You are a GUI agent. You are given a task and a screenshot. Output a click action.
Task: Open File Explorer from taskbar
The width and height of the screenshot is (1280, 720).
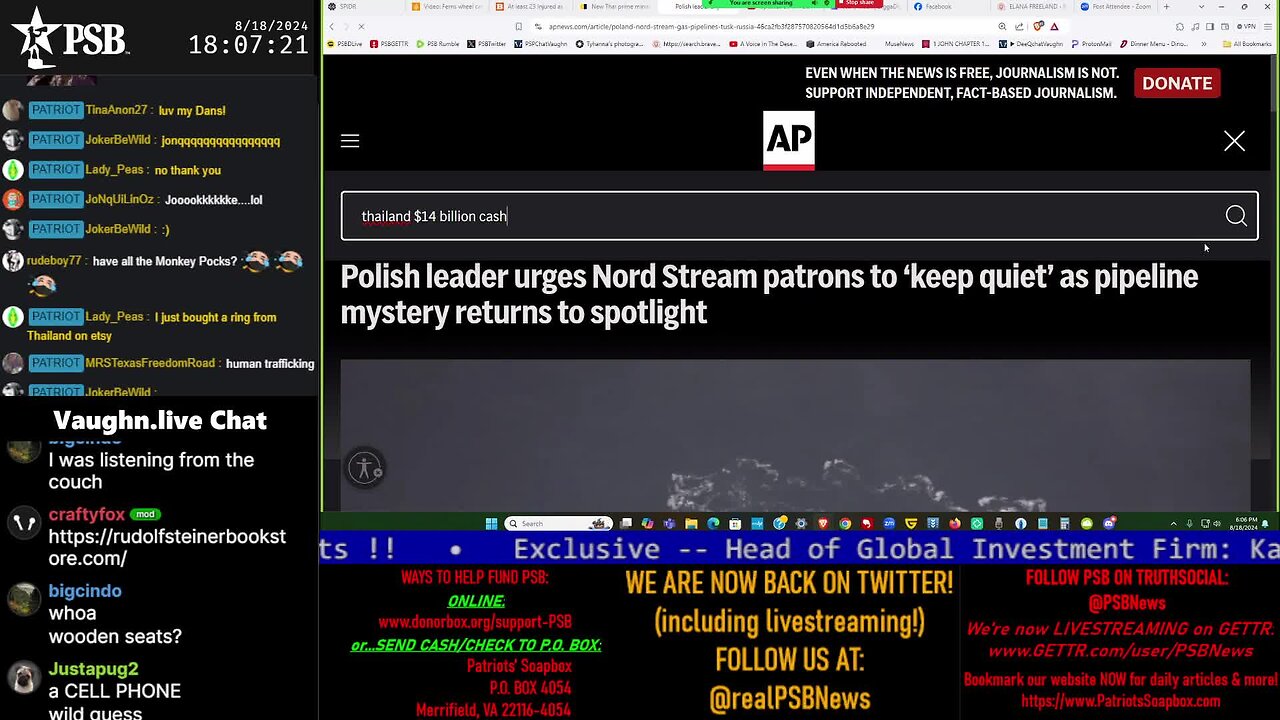[x=691, y=523]
